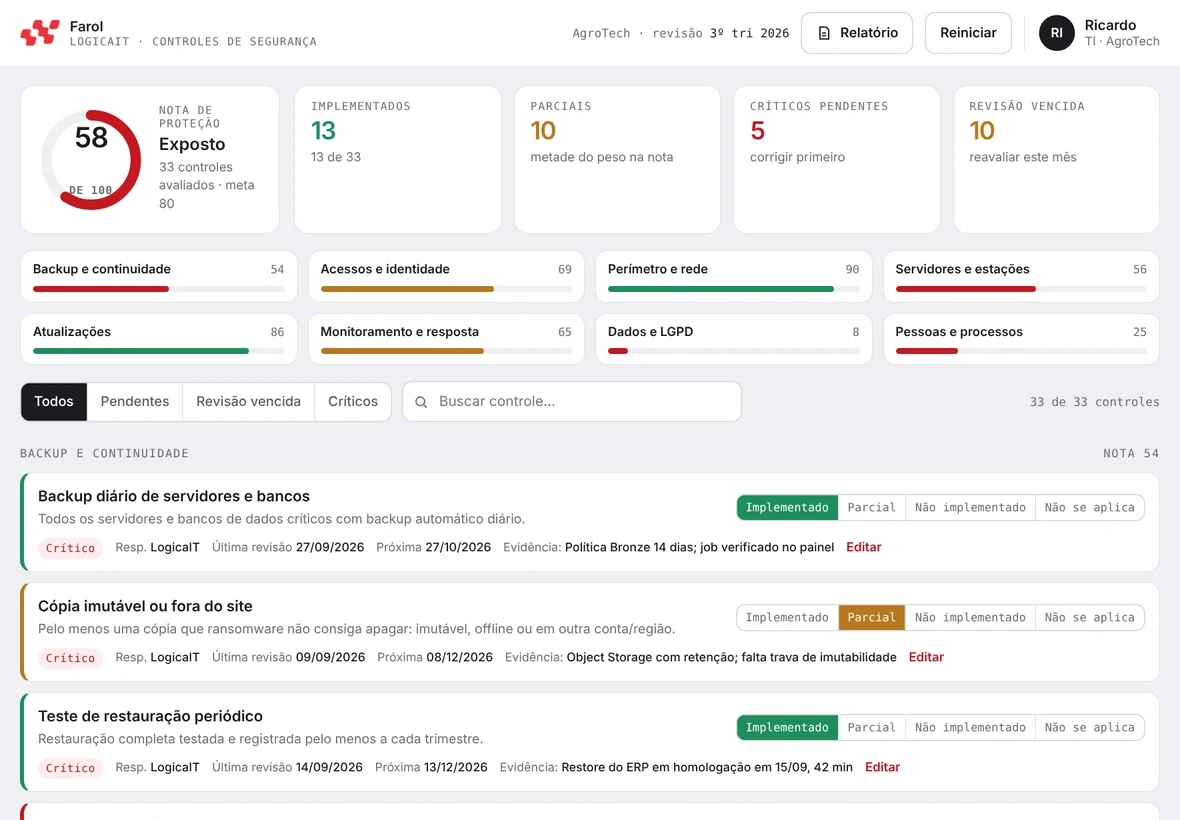Click the Farol red logo icon
The image size is (1180, 820).
pyautogui.click(x=40, y=33)
